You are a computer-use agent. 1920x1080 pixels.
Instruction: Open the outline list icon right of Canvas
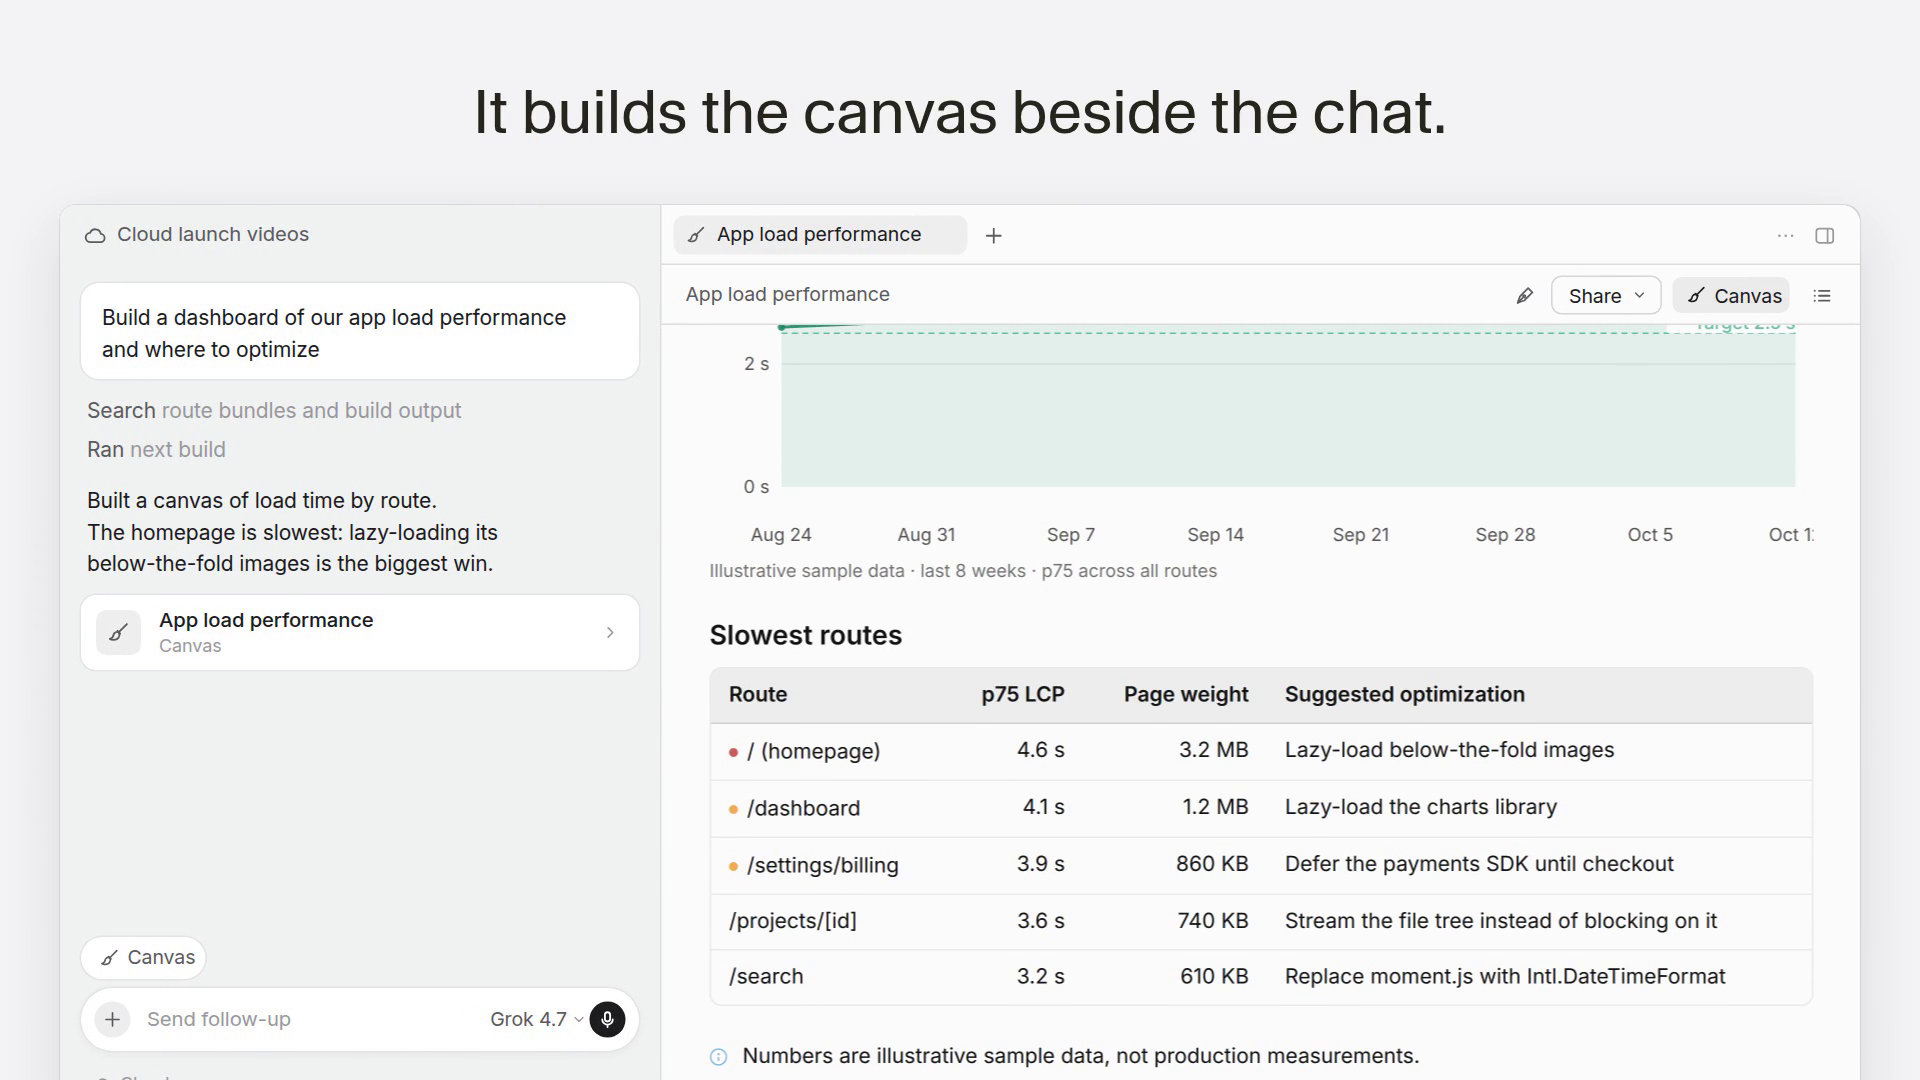(x=1822, y=296)
